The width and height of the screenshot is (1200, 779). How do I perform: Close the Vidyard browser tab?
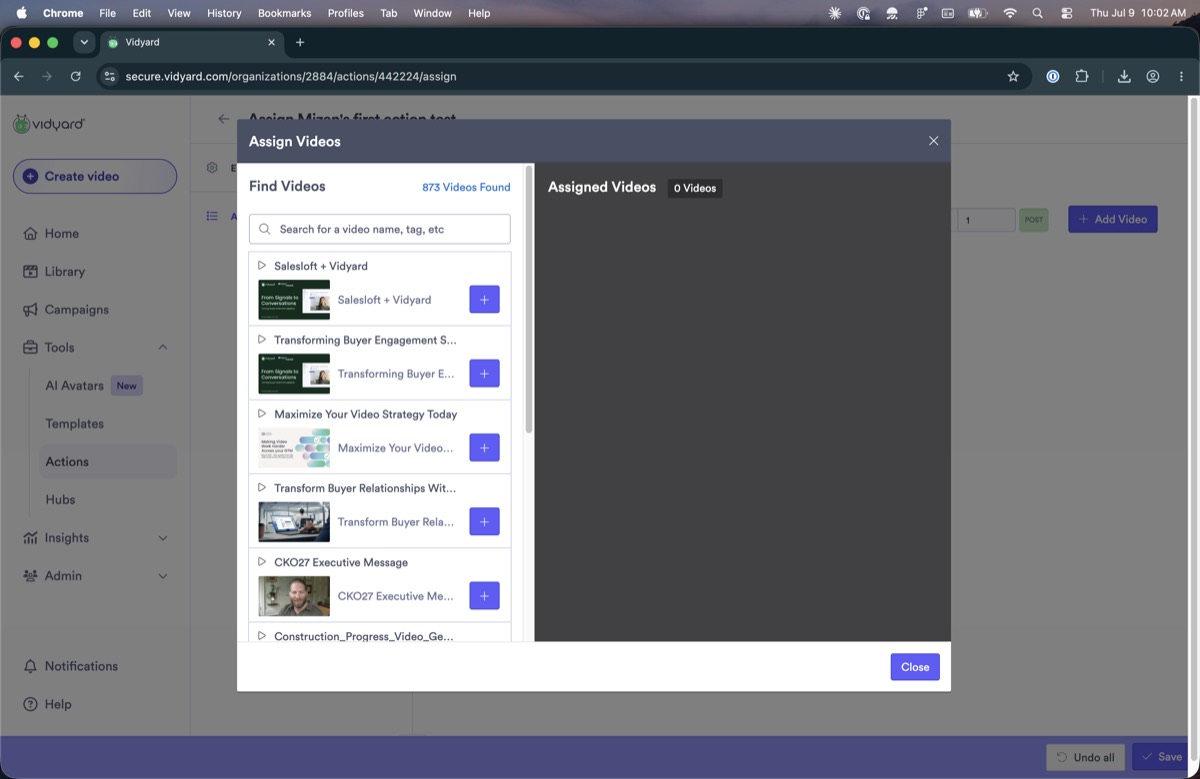pos(272,42)
